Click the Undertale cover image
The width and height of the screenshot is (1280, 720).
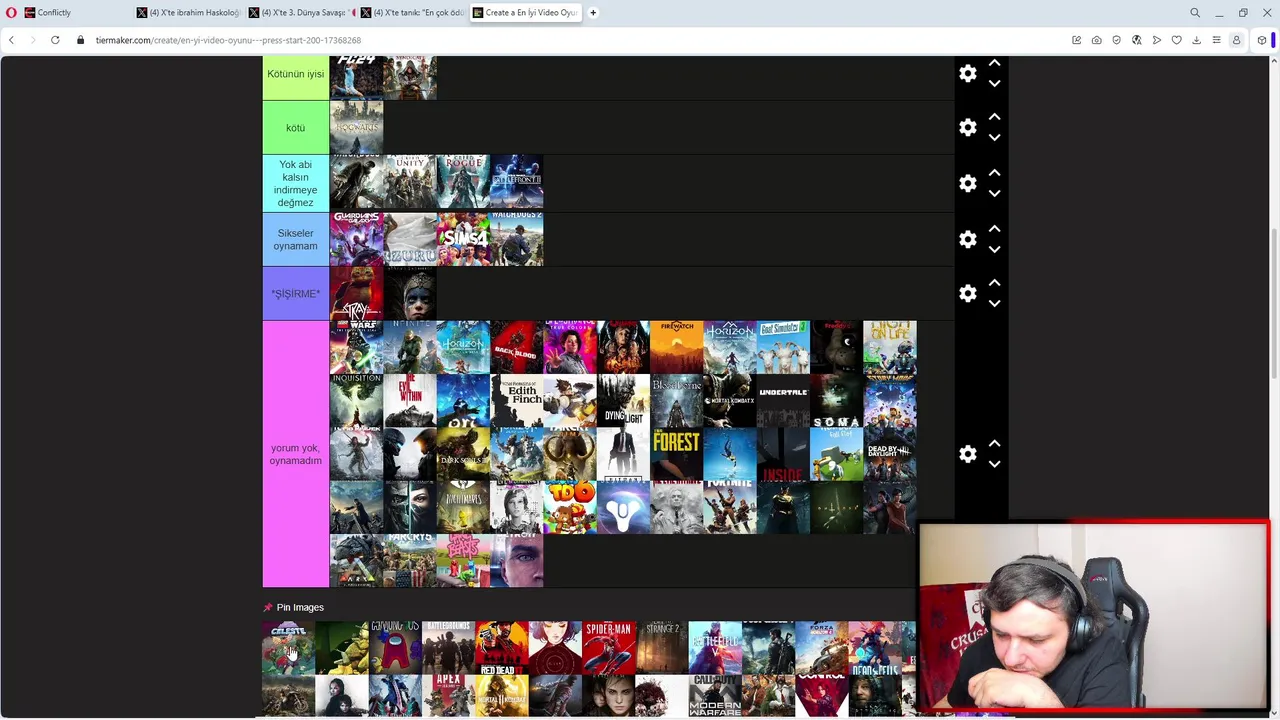[783, 401]
